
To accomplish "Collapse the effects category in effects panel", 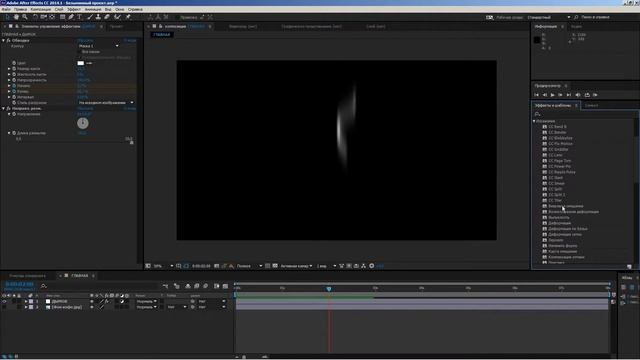I will 534,121.
